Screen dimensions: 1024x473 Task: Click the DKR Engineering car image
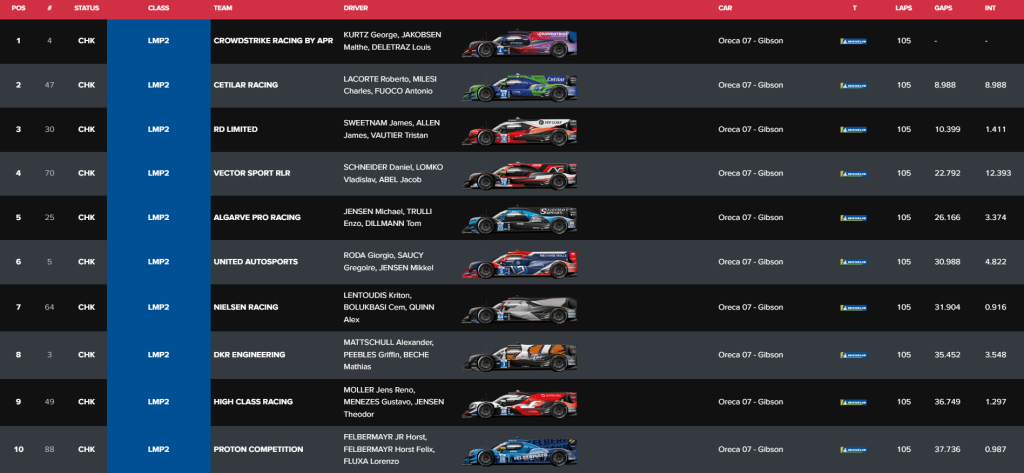tap(519, 357)
